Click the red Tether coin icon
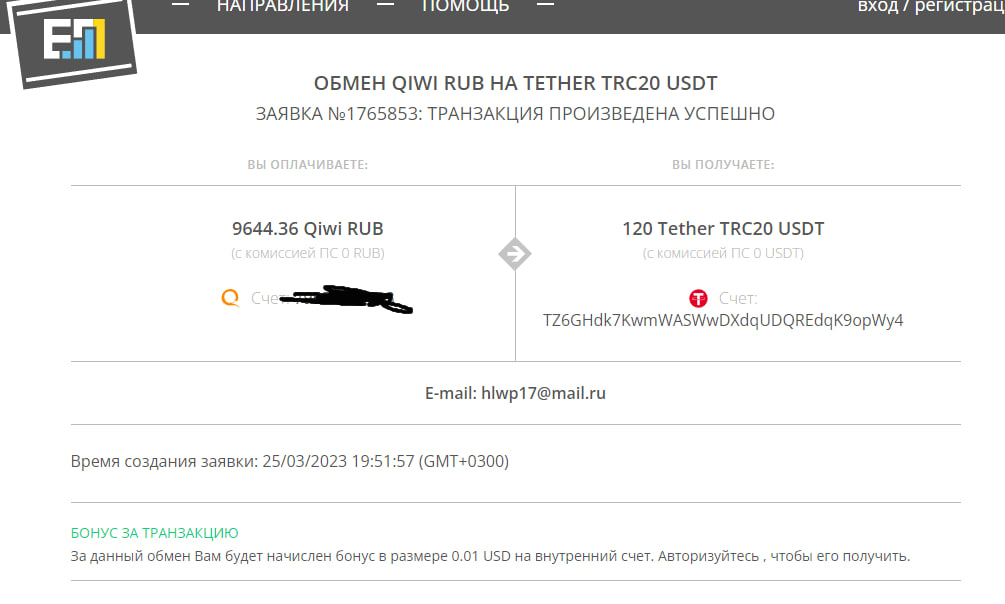The height and width of the screenshot is (604, 1005). click(x=698, y=298)
